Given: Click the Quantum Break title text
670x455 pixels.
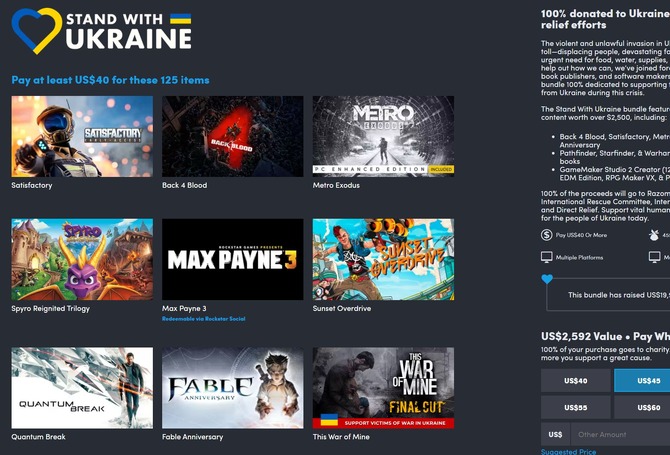Looking at the screenshot, I should [x=38, y=437].
